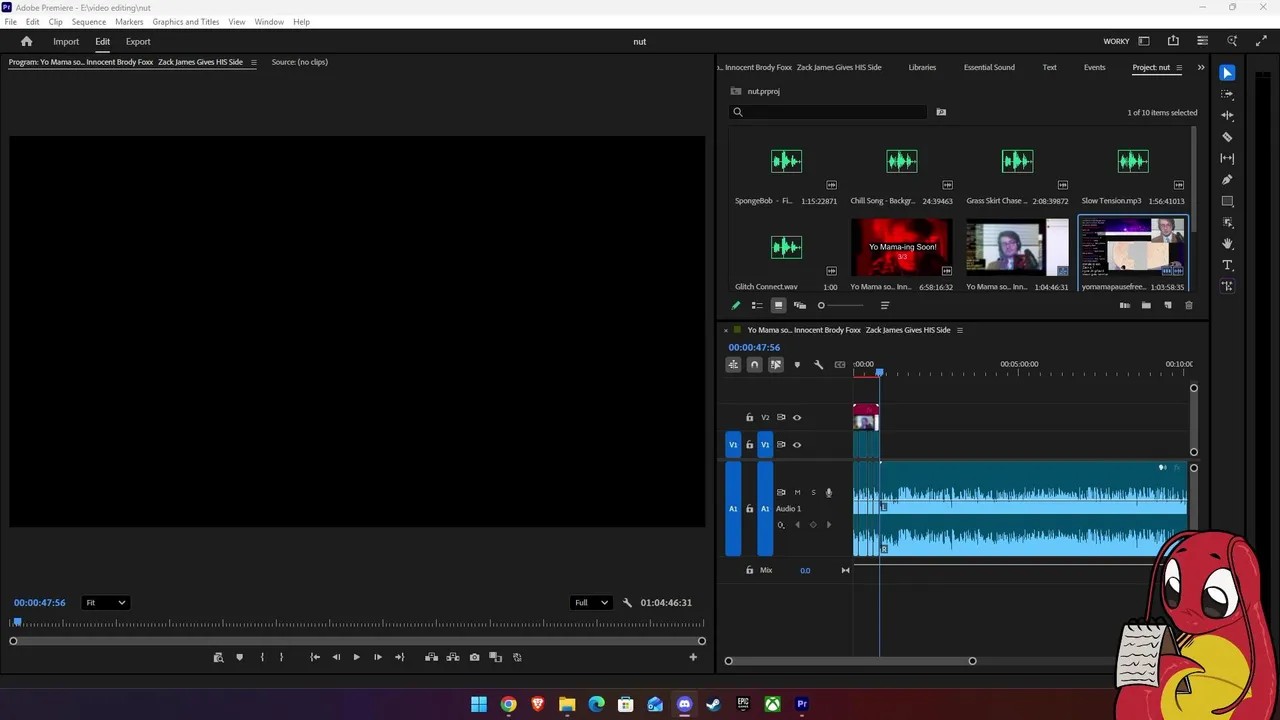Switch project panel to list view

tap(757, 305)
